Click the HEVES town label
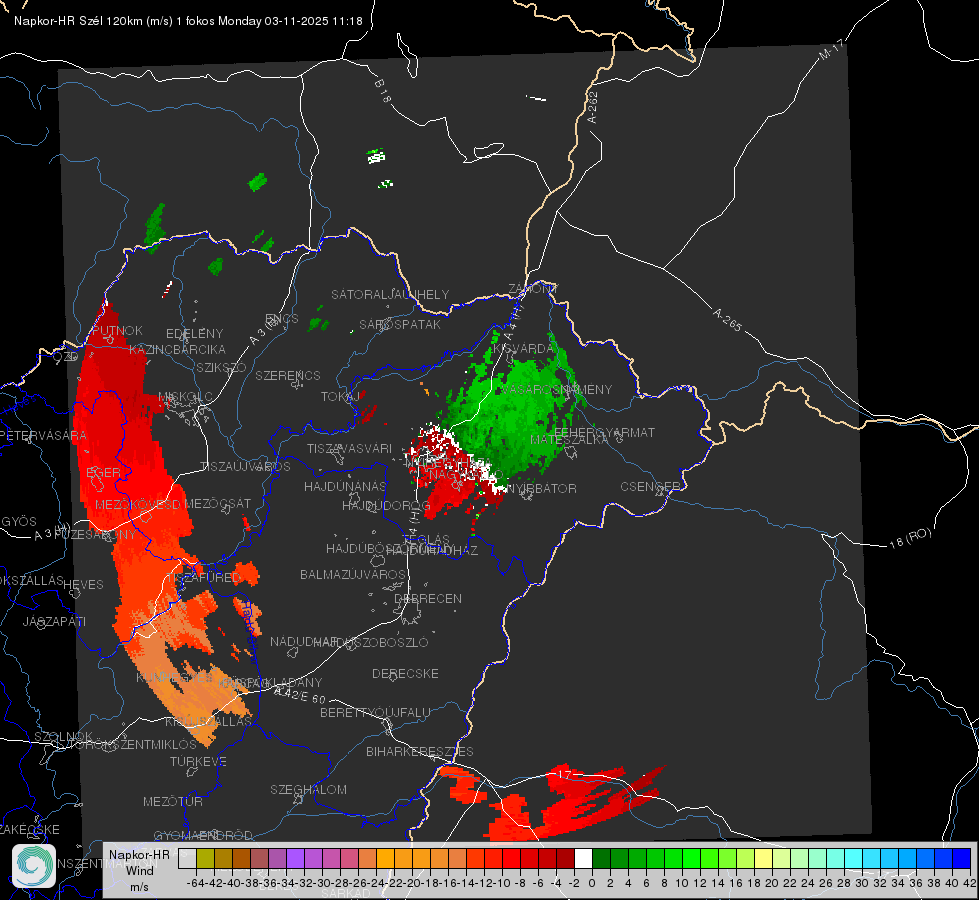Image resolution: width=979 pixels, height=900 pixels. 84,585
